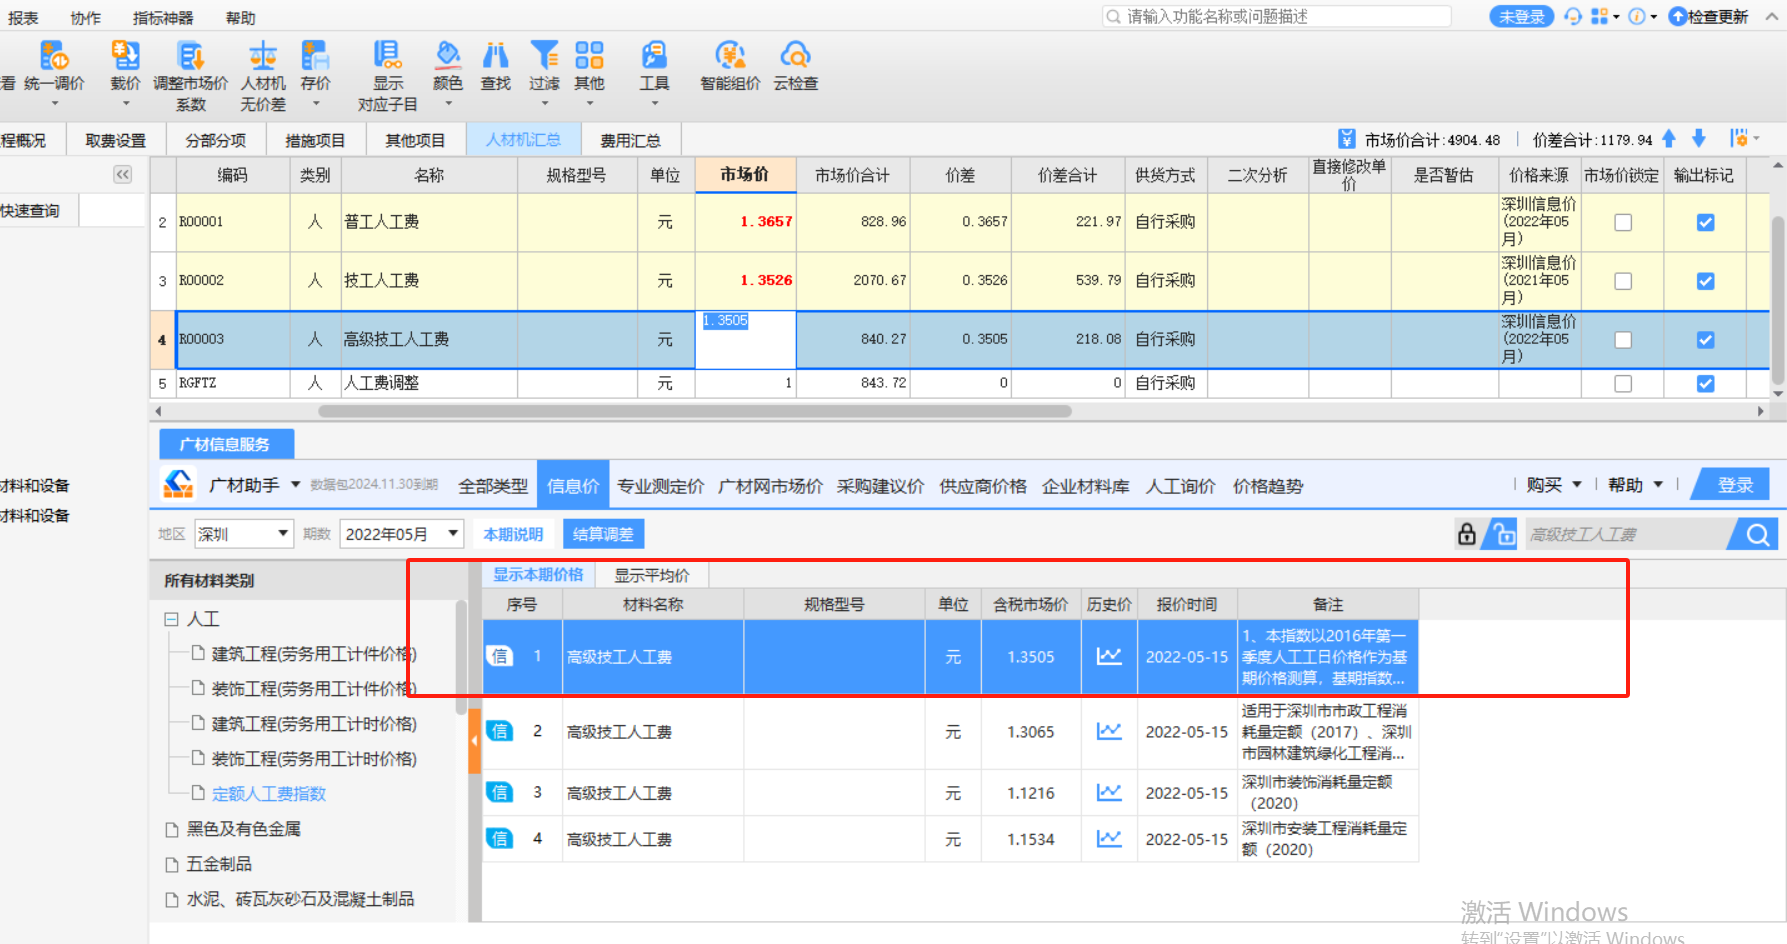Screen dimensions: 1787x944
Task: Select the 黑色及有色金属 category
Action: (243, 829)
